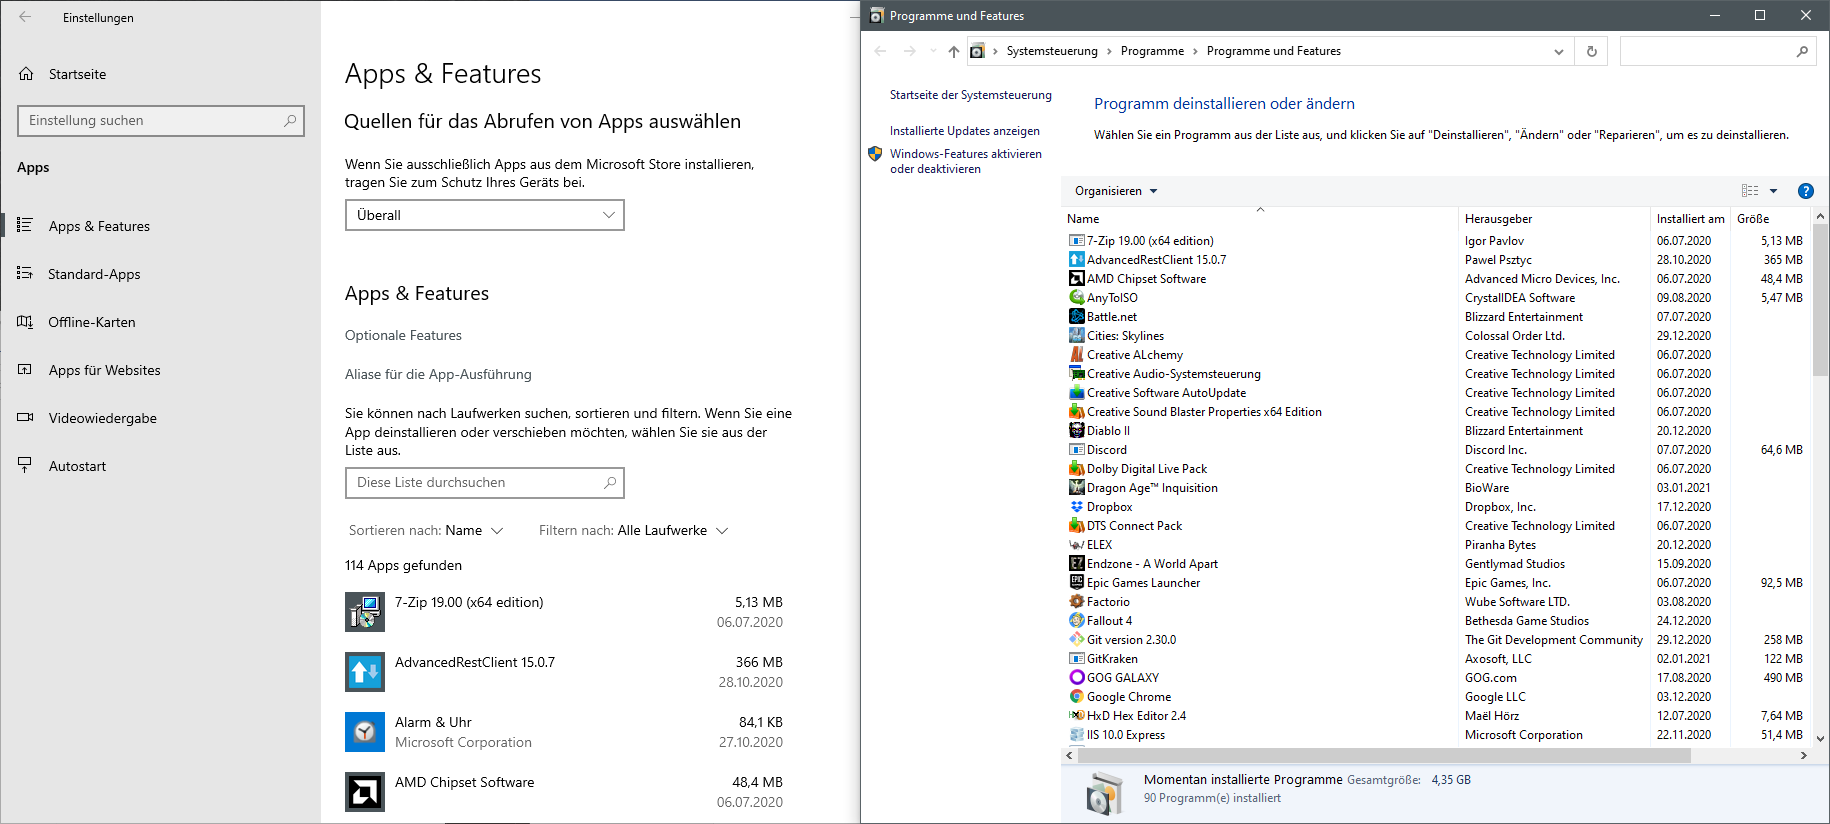Select GOG GALAXY icon in program list

pos(1077,677)
